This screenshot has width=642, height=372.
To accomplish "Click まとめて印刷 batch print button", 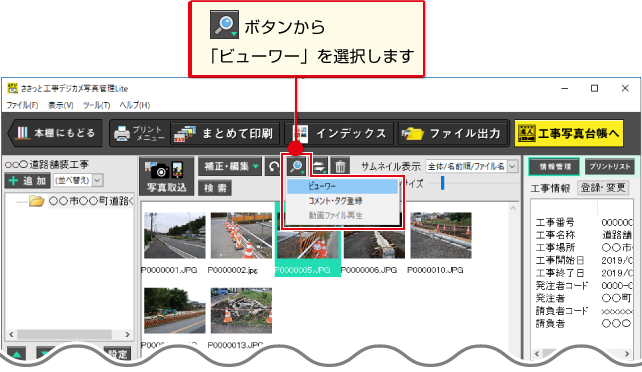I will click(224, 133).
